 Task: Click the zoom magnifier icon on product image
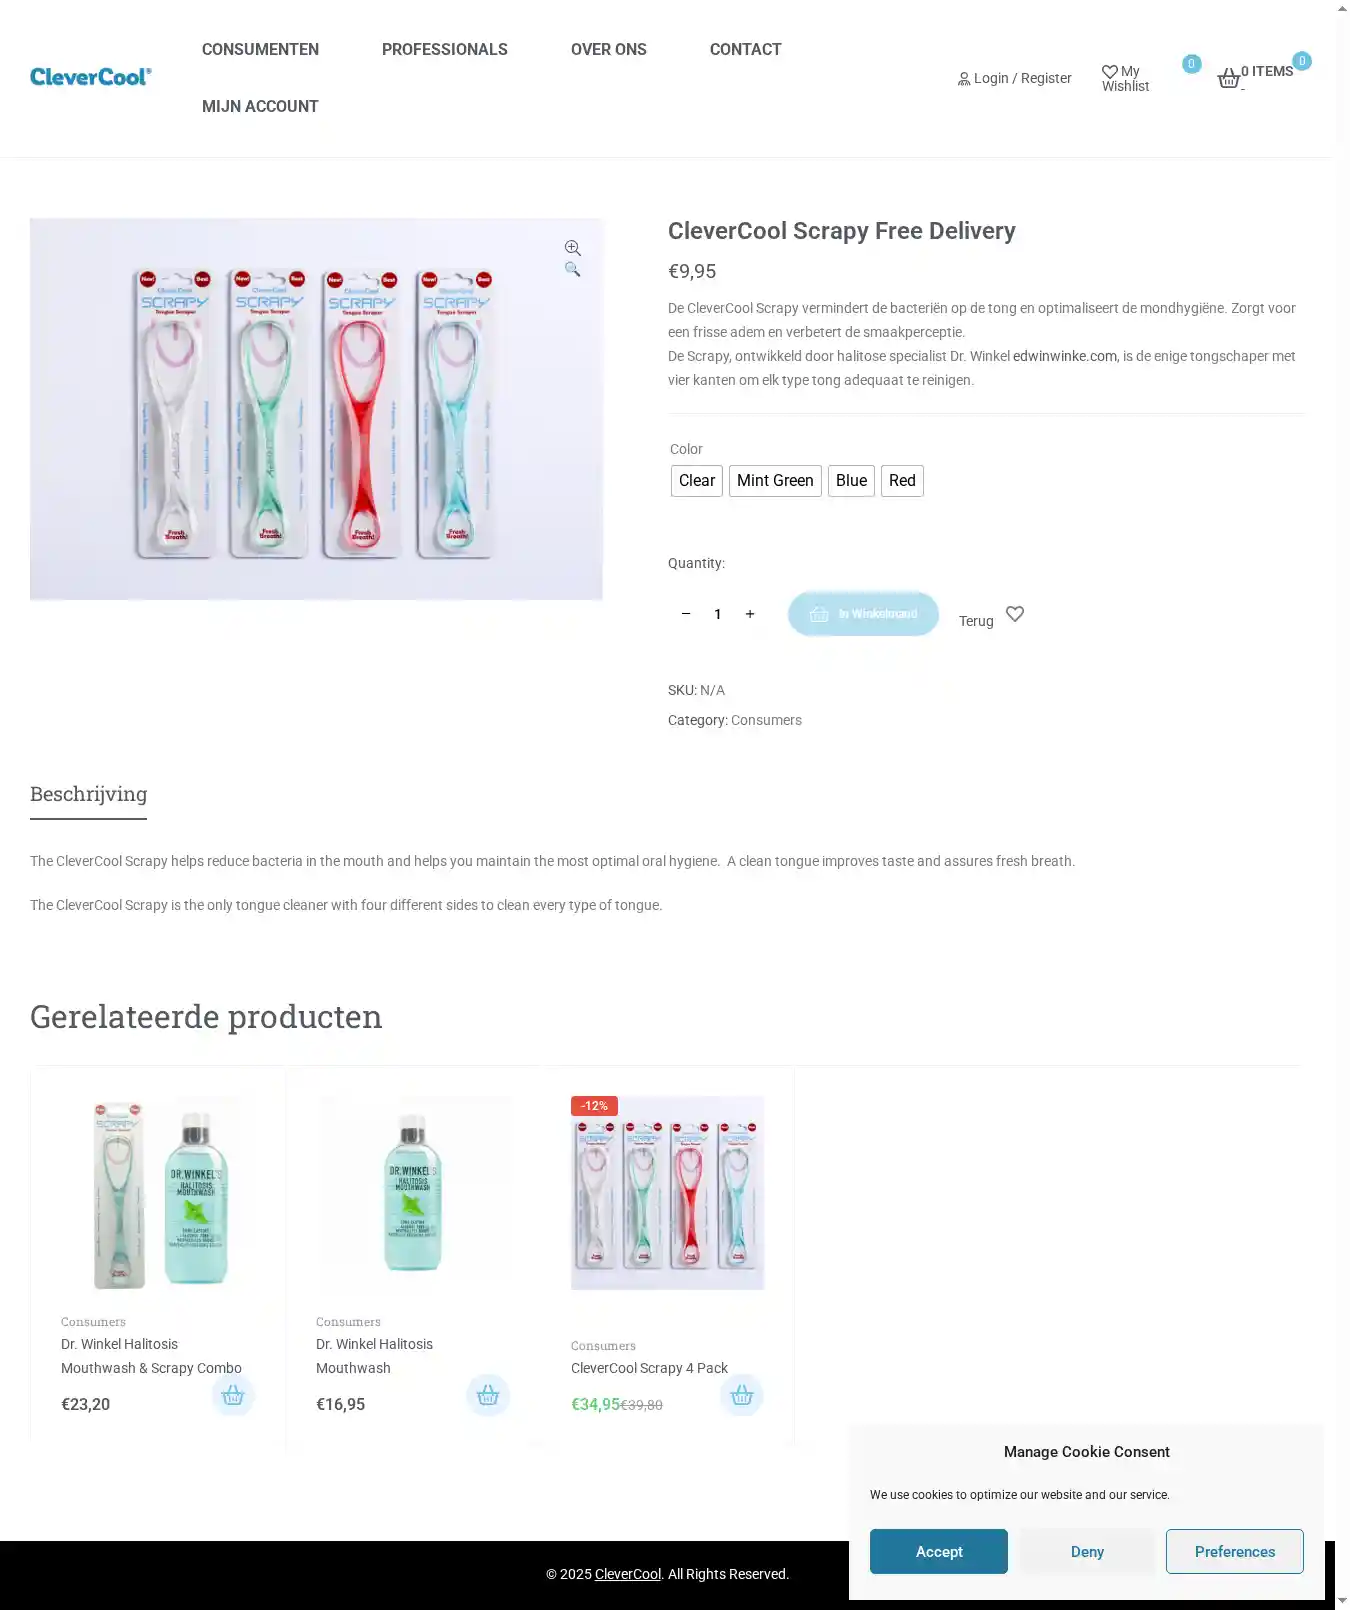(x=573, y=248)
